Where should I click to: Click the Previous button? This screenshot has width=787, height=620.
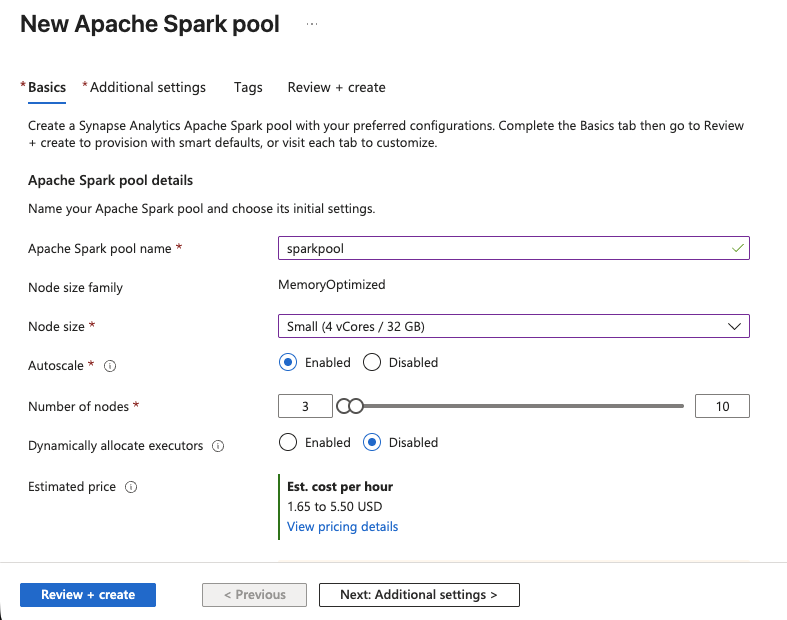(254, 595)
